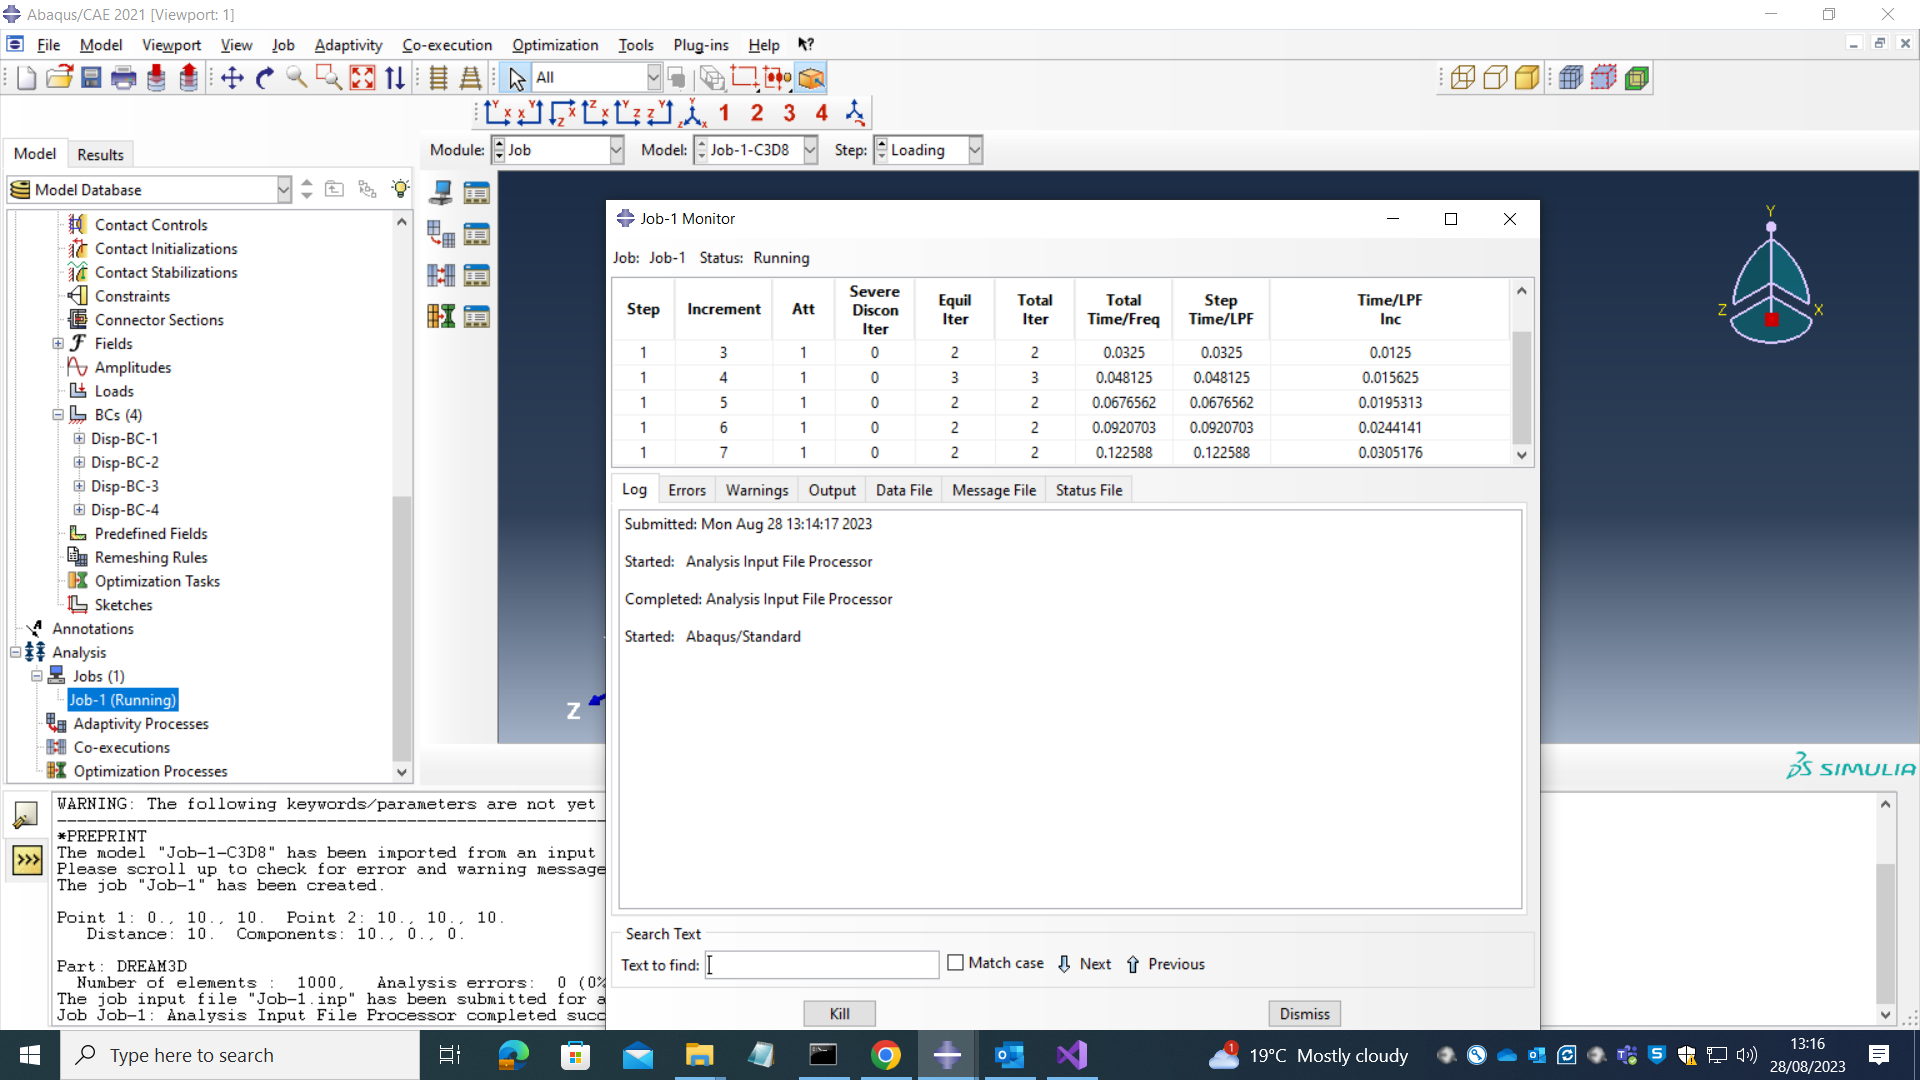Screen dimensions: 1920x1080
Task: Click the Save Model Database icon
Action: tap(91, 78)
